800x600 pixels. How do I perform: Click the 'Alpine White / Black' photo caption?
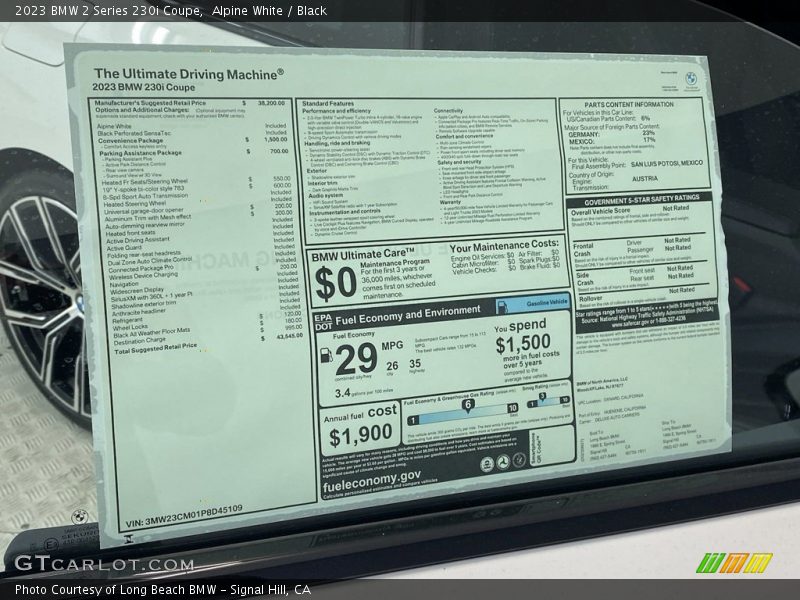(x=269, y=10)
